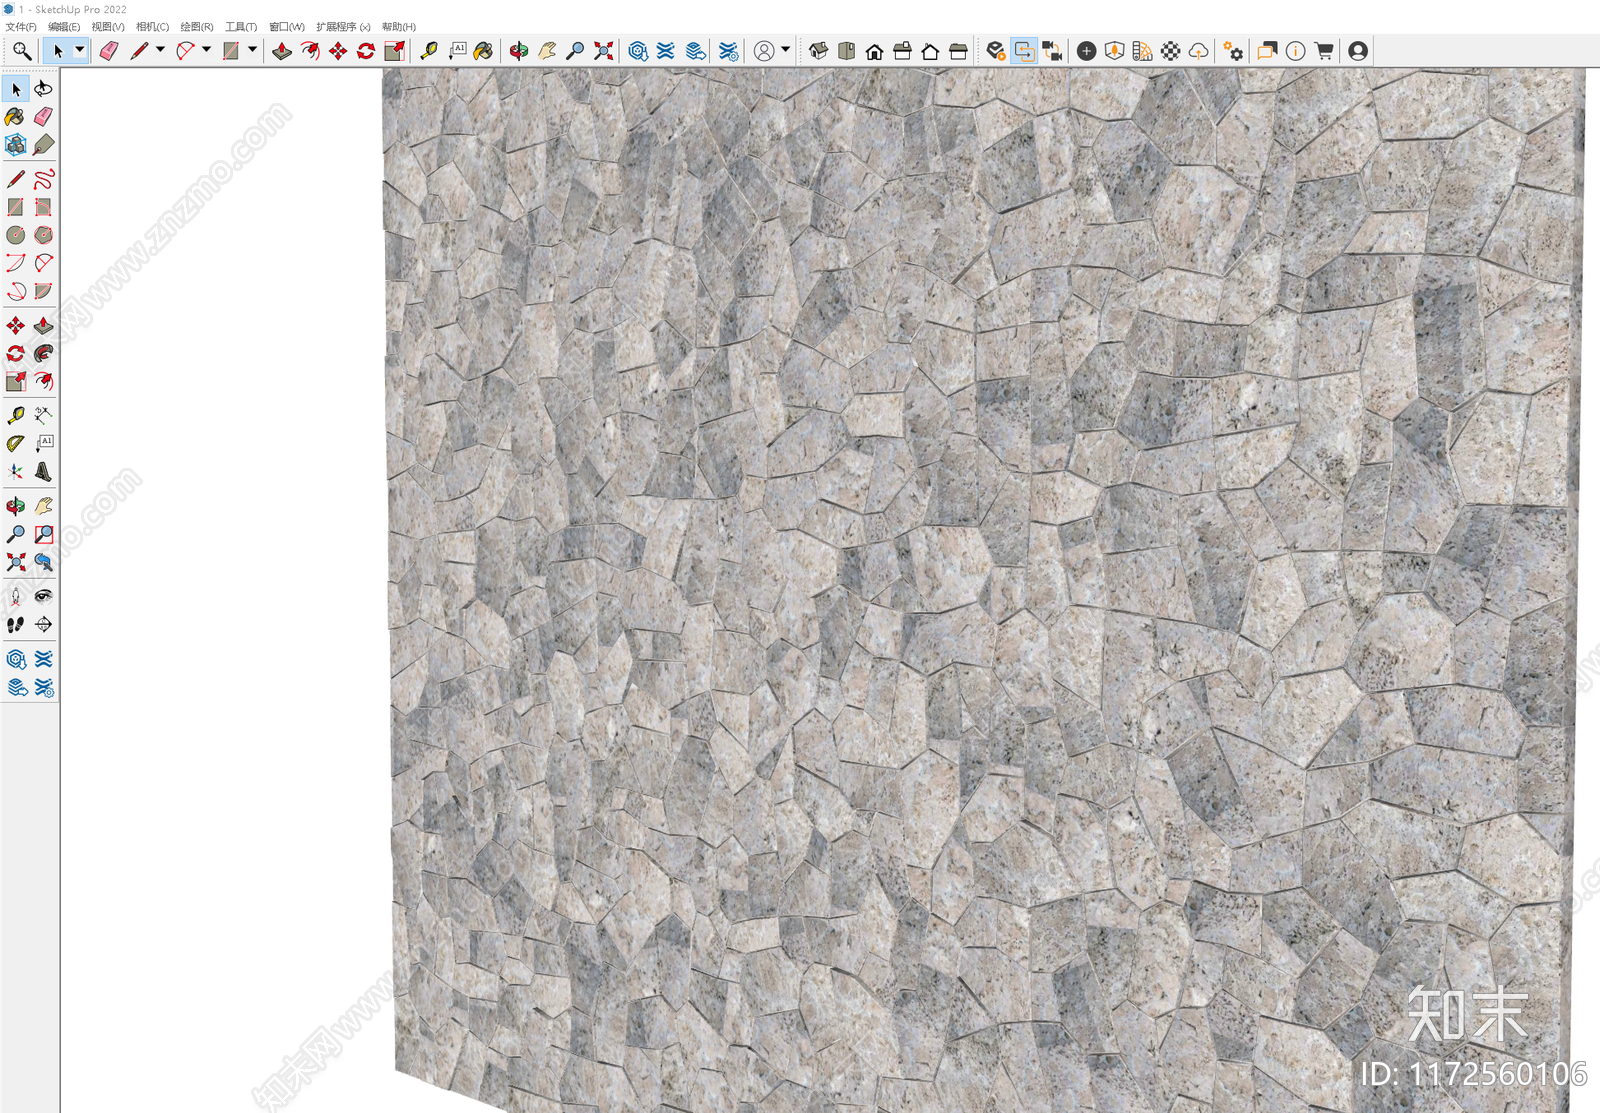Viewport: 1600px width, 1113px height.
Task: Select the Pie tool
Action: 43,291
